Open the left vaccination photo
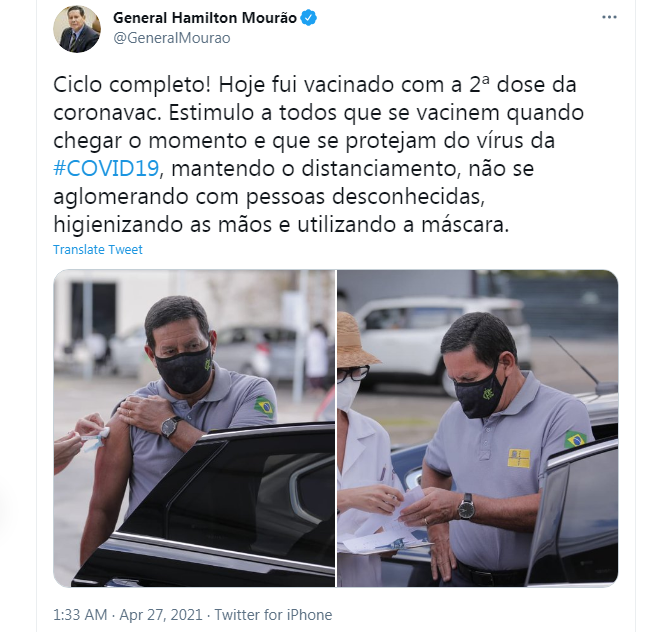This screenshot has height=632, width=663. point(194,428)
